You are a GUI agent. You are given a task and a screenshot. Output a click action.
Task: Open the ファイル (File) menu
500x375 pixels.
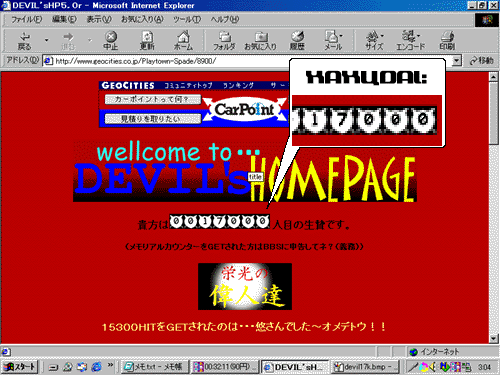tap(27, 19)
